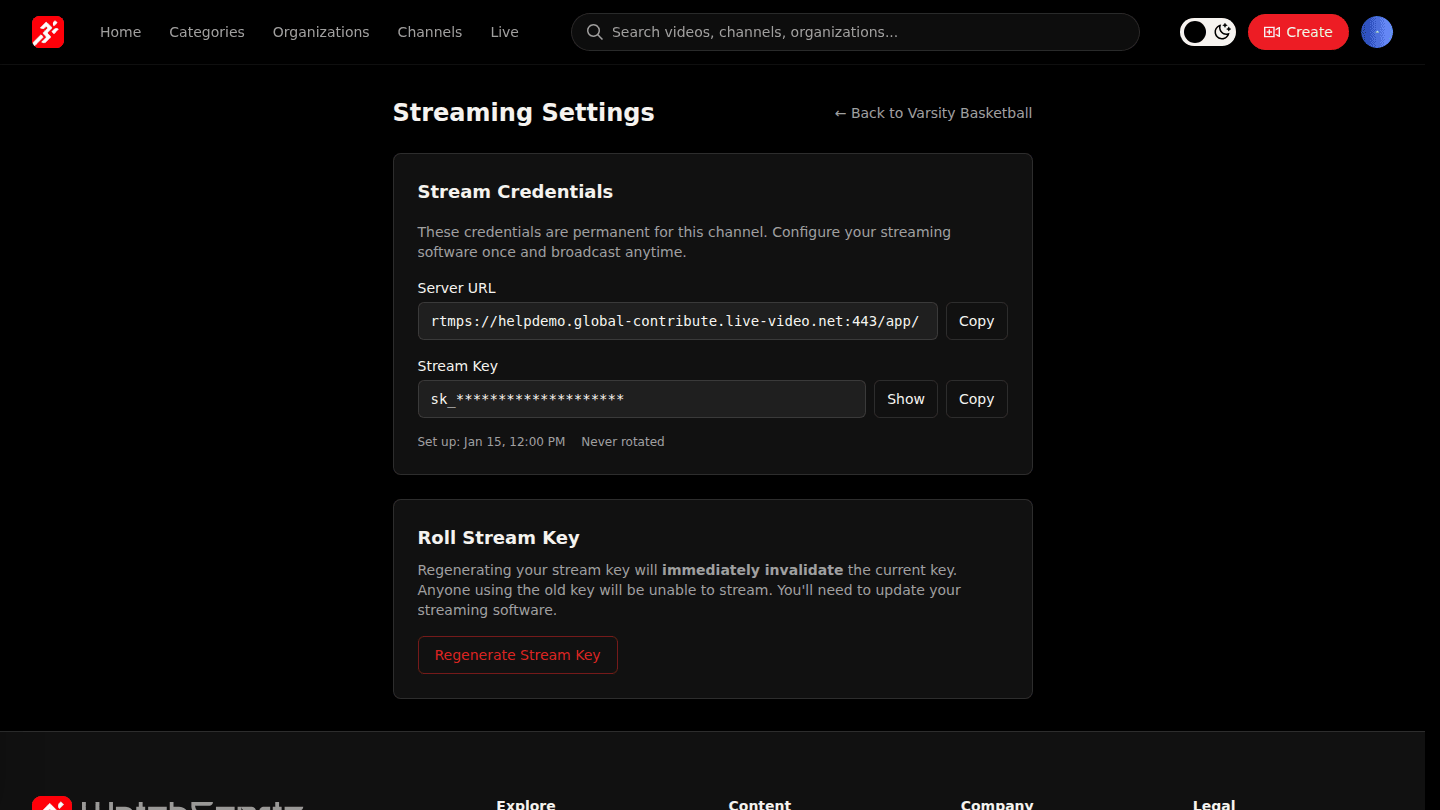Screen dimensions: 1440x810
Task: Click the Server URL field
Action: pyautogui.click(x=678, y=321)
